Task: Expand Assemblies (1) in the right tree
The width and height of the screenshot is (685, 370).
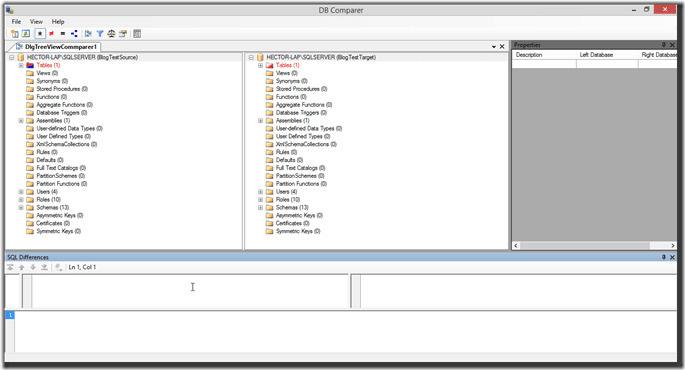Action: pyautogui.click(x=260, y=121)
